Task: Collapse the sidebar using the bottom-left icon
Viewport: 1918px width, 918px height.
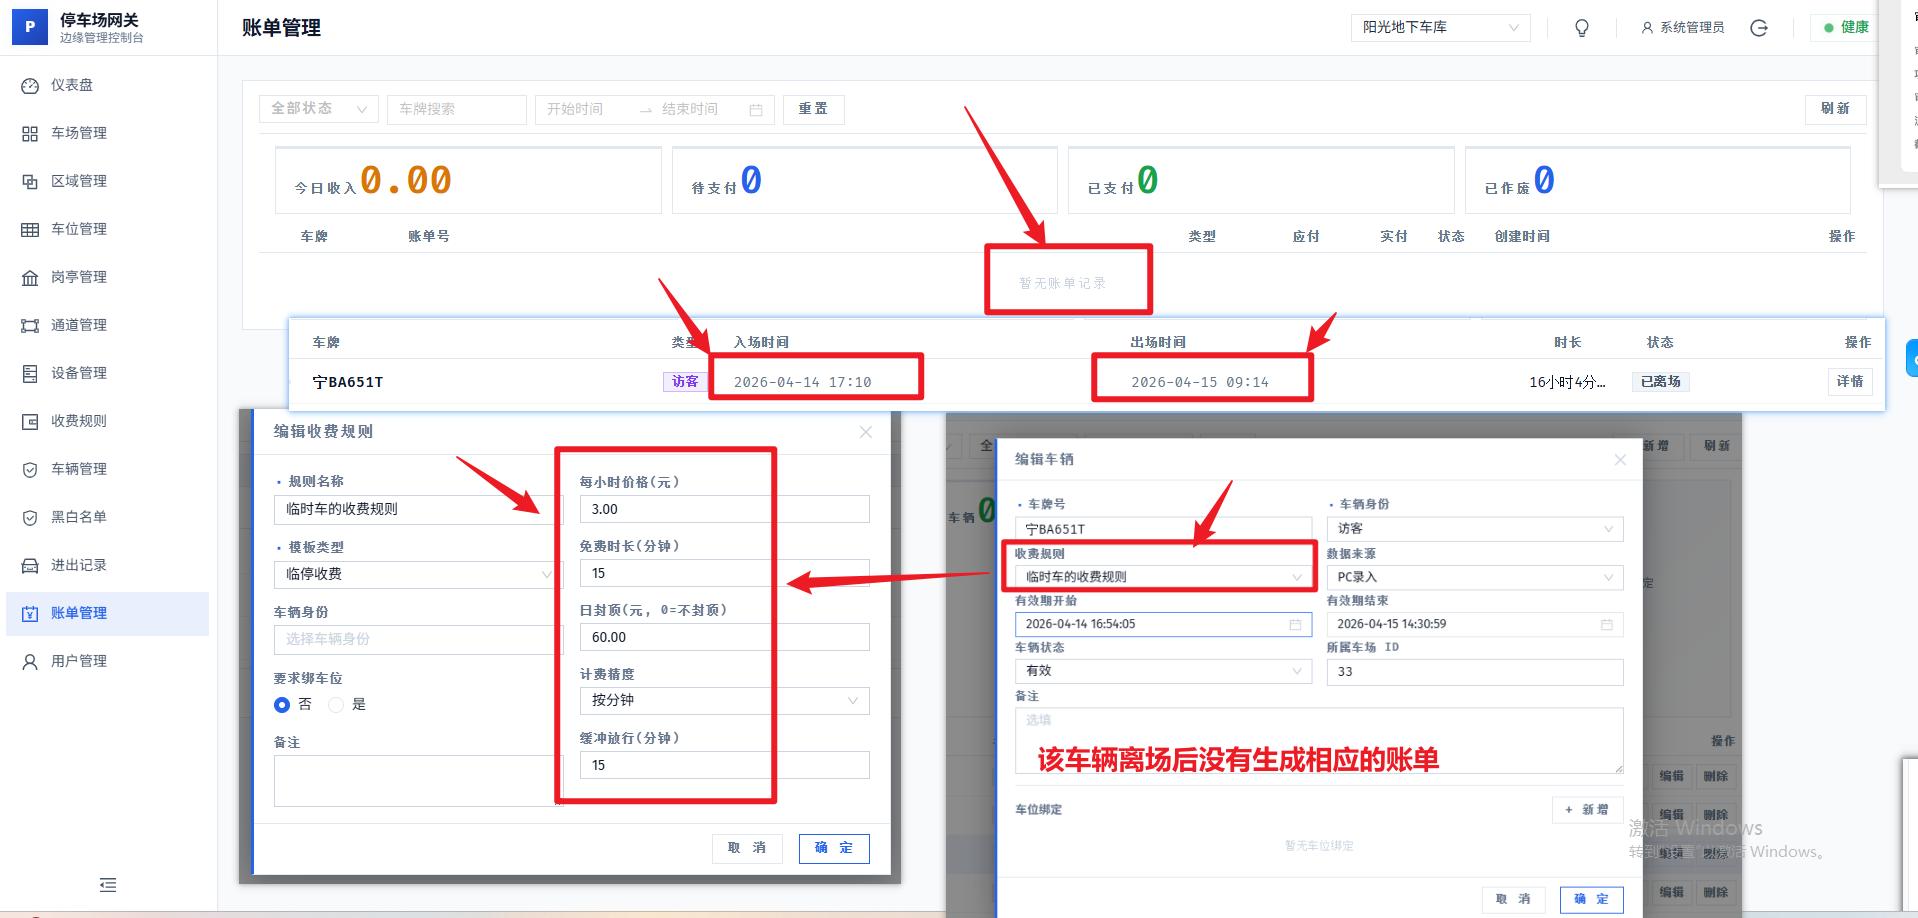Action: pos(107,885)
